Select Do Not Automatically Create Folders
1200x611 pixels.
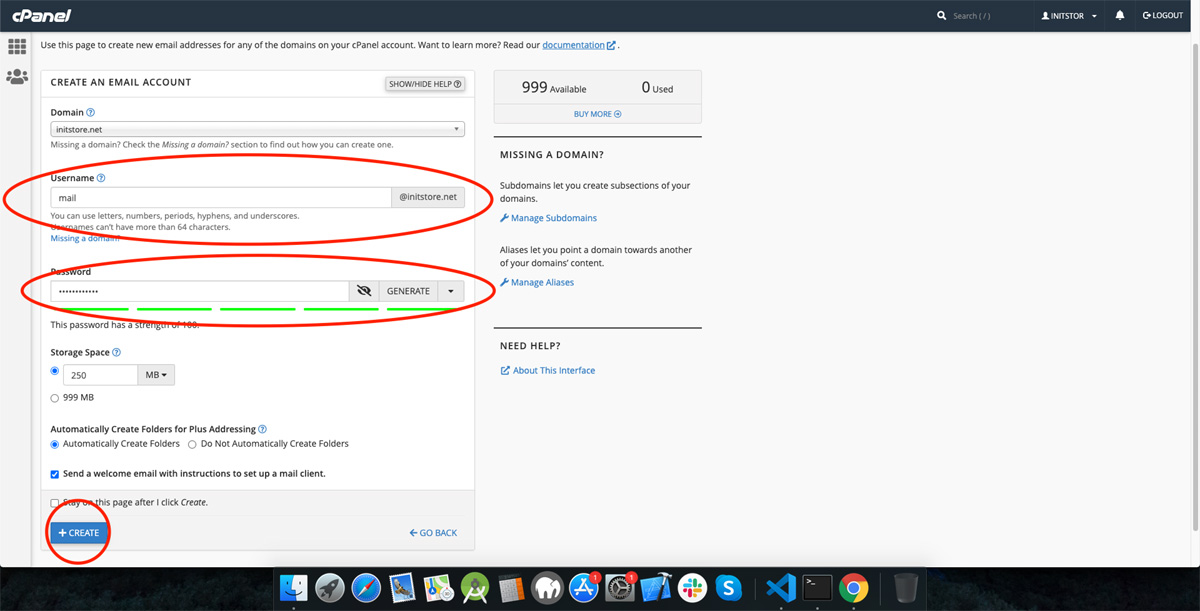192,444
